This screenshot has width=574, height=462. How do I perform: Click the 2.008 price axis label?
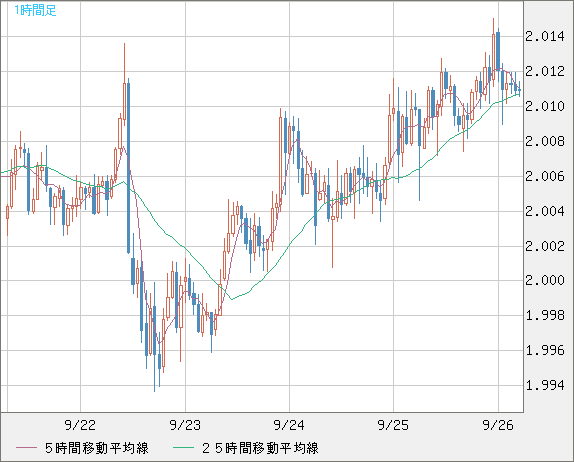point(545,141)
